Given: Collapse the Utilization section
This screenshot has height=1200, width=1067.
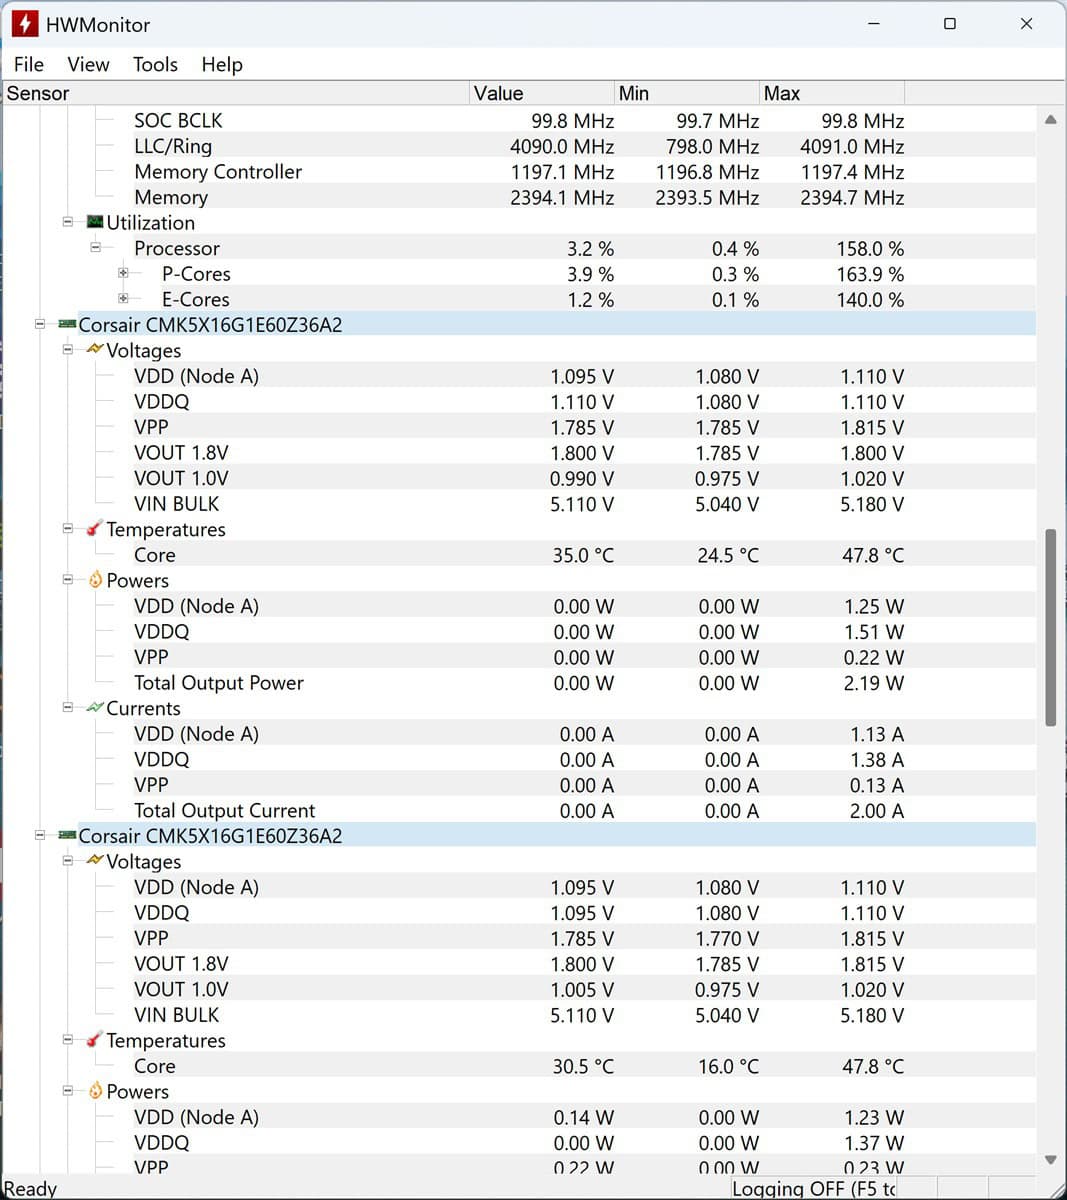Looking at the screenshot, I should pyautogui.click(x=68, y=222).
